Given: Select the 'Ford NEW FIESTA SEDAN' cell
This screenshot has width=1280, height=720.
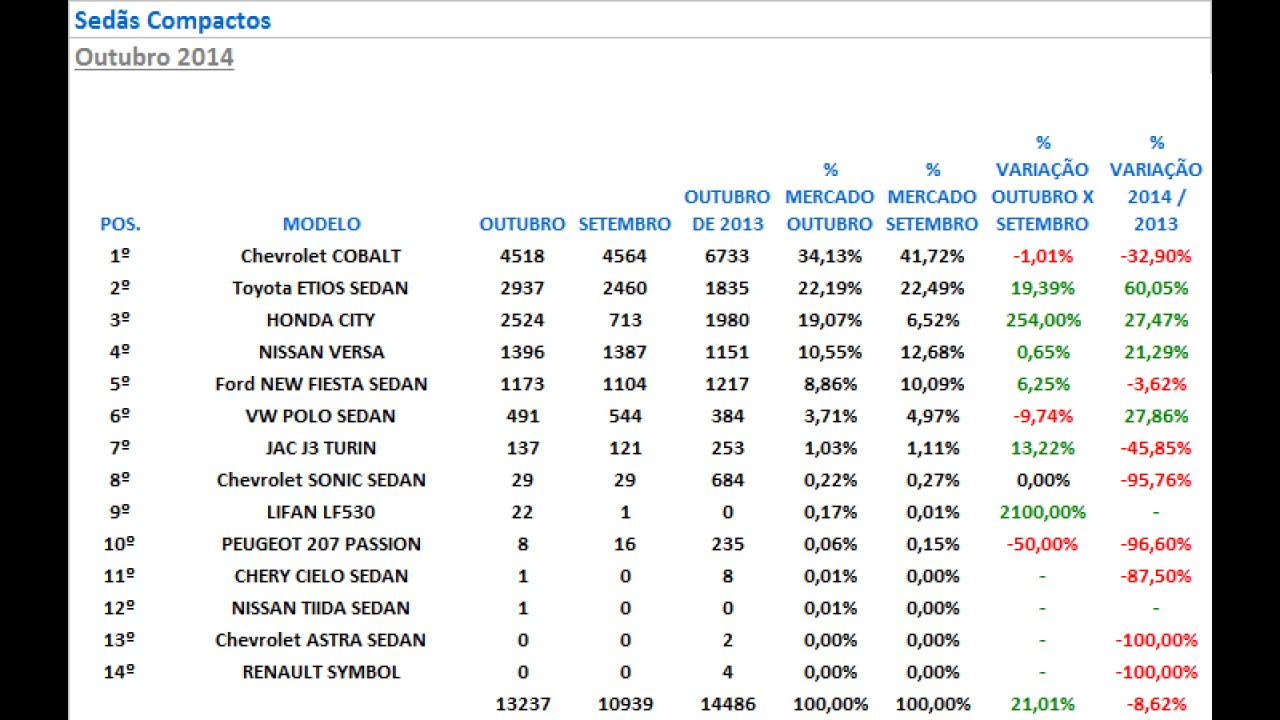Looking at the screenshot, I should (x=321, y=384).
